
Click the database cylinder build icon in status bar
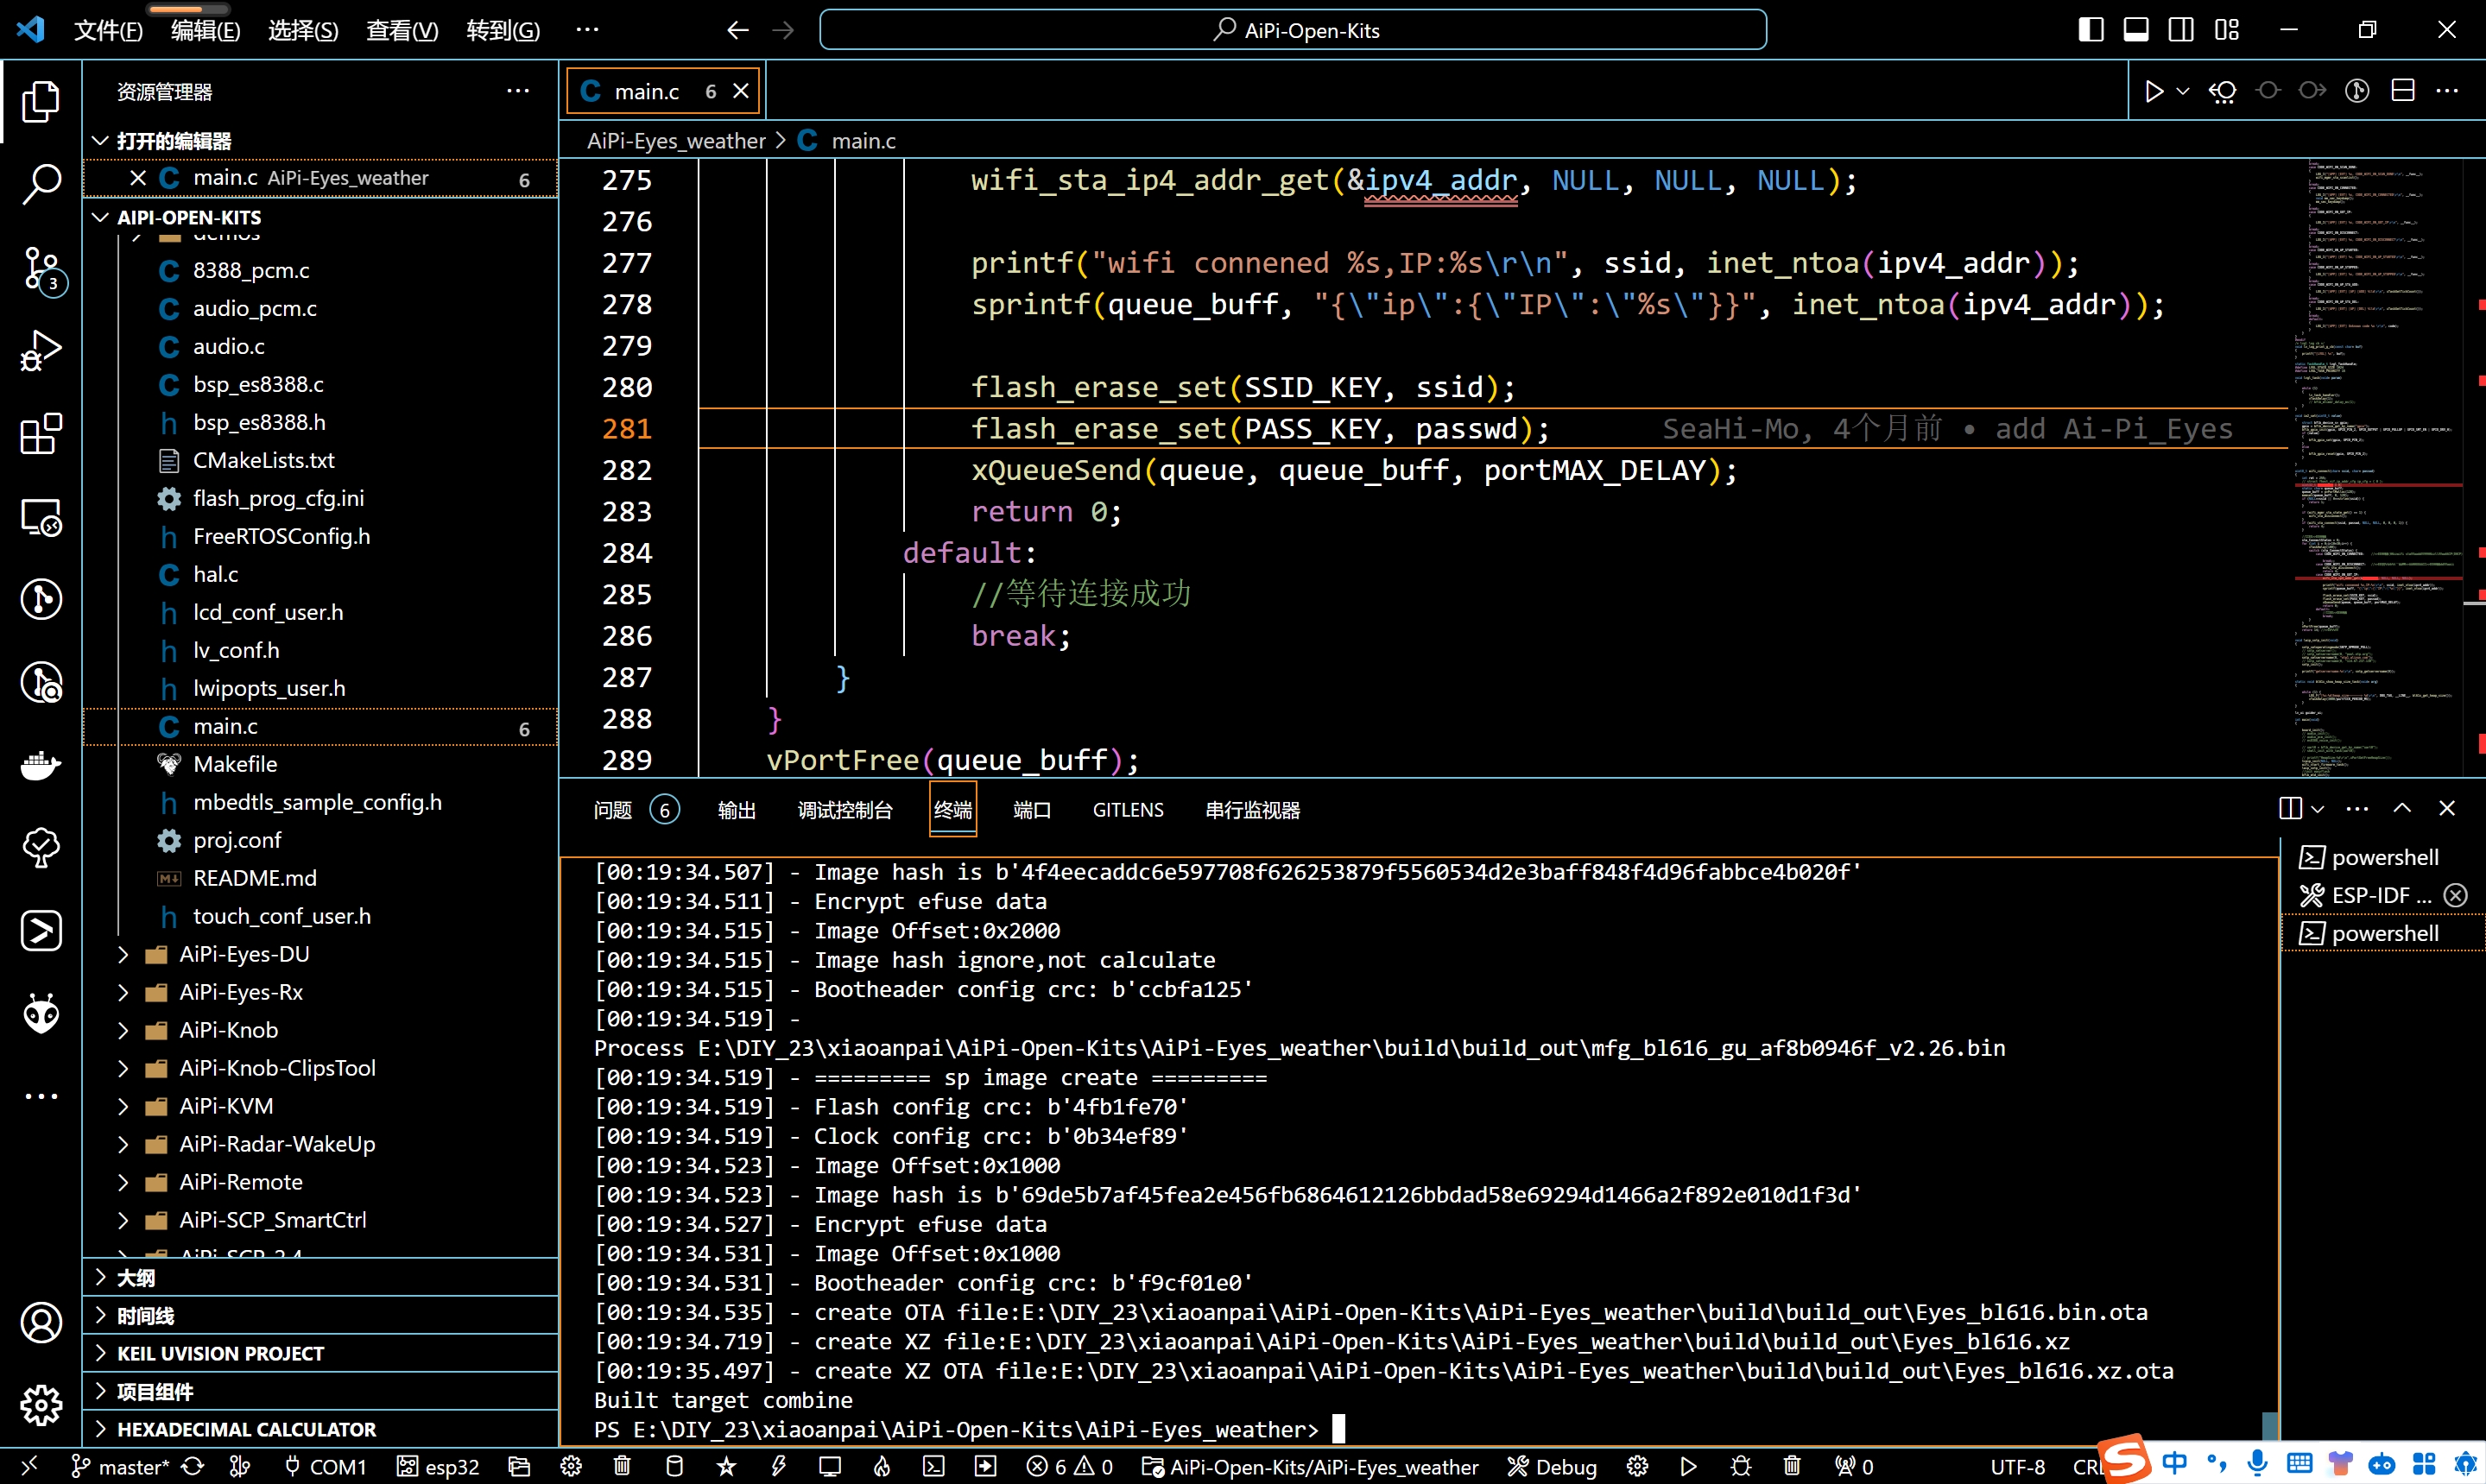(x=674, y=1466)
